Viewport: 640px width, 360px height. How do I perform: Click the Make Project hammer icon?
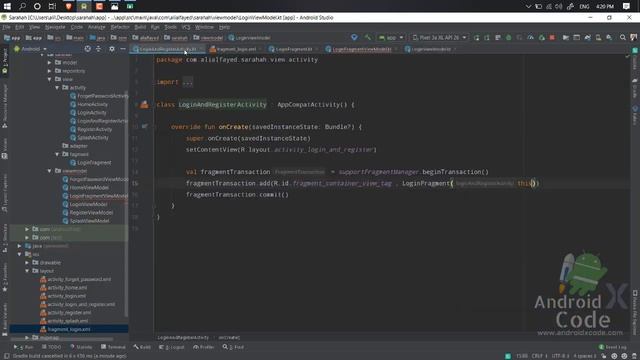368,38
